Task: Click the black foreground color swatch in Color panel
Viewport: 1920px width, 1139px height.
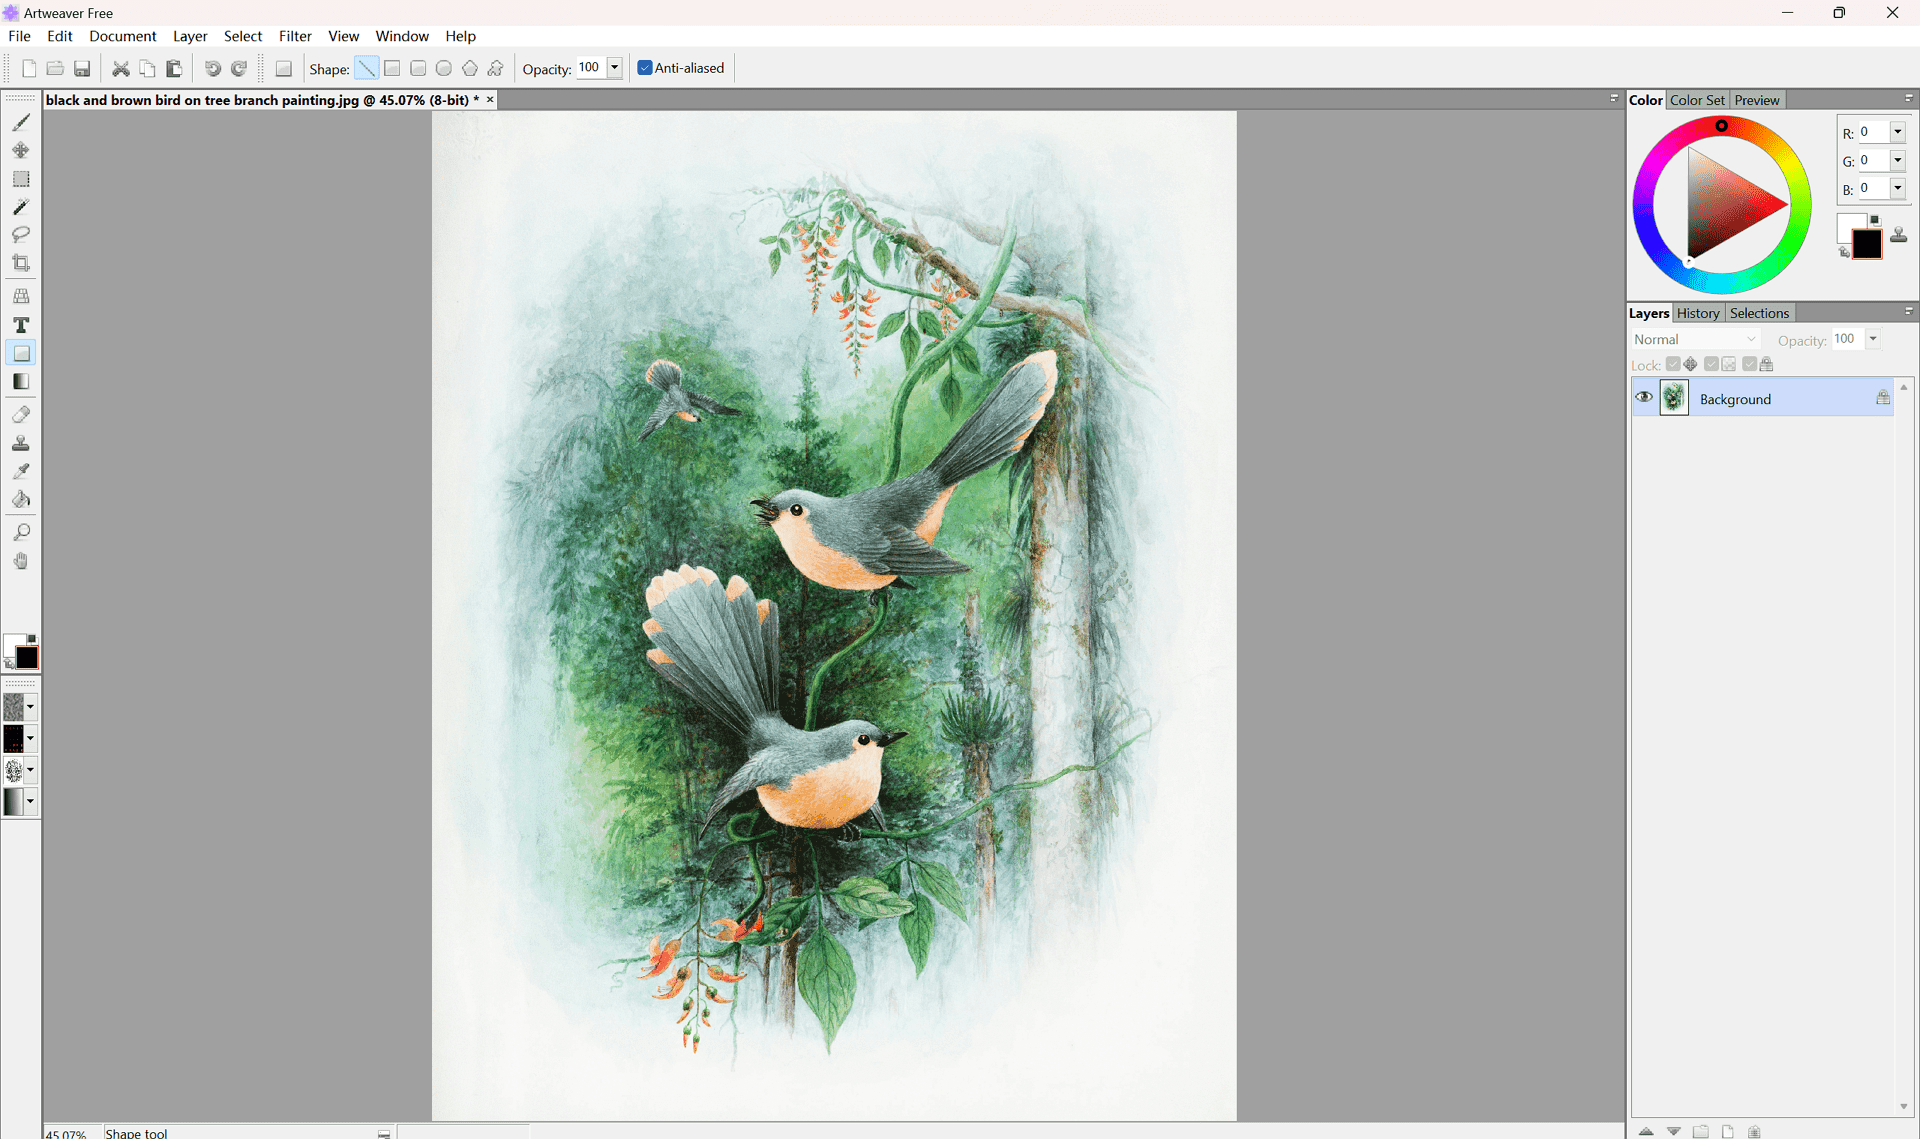Action: pos(1867,244)
